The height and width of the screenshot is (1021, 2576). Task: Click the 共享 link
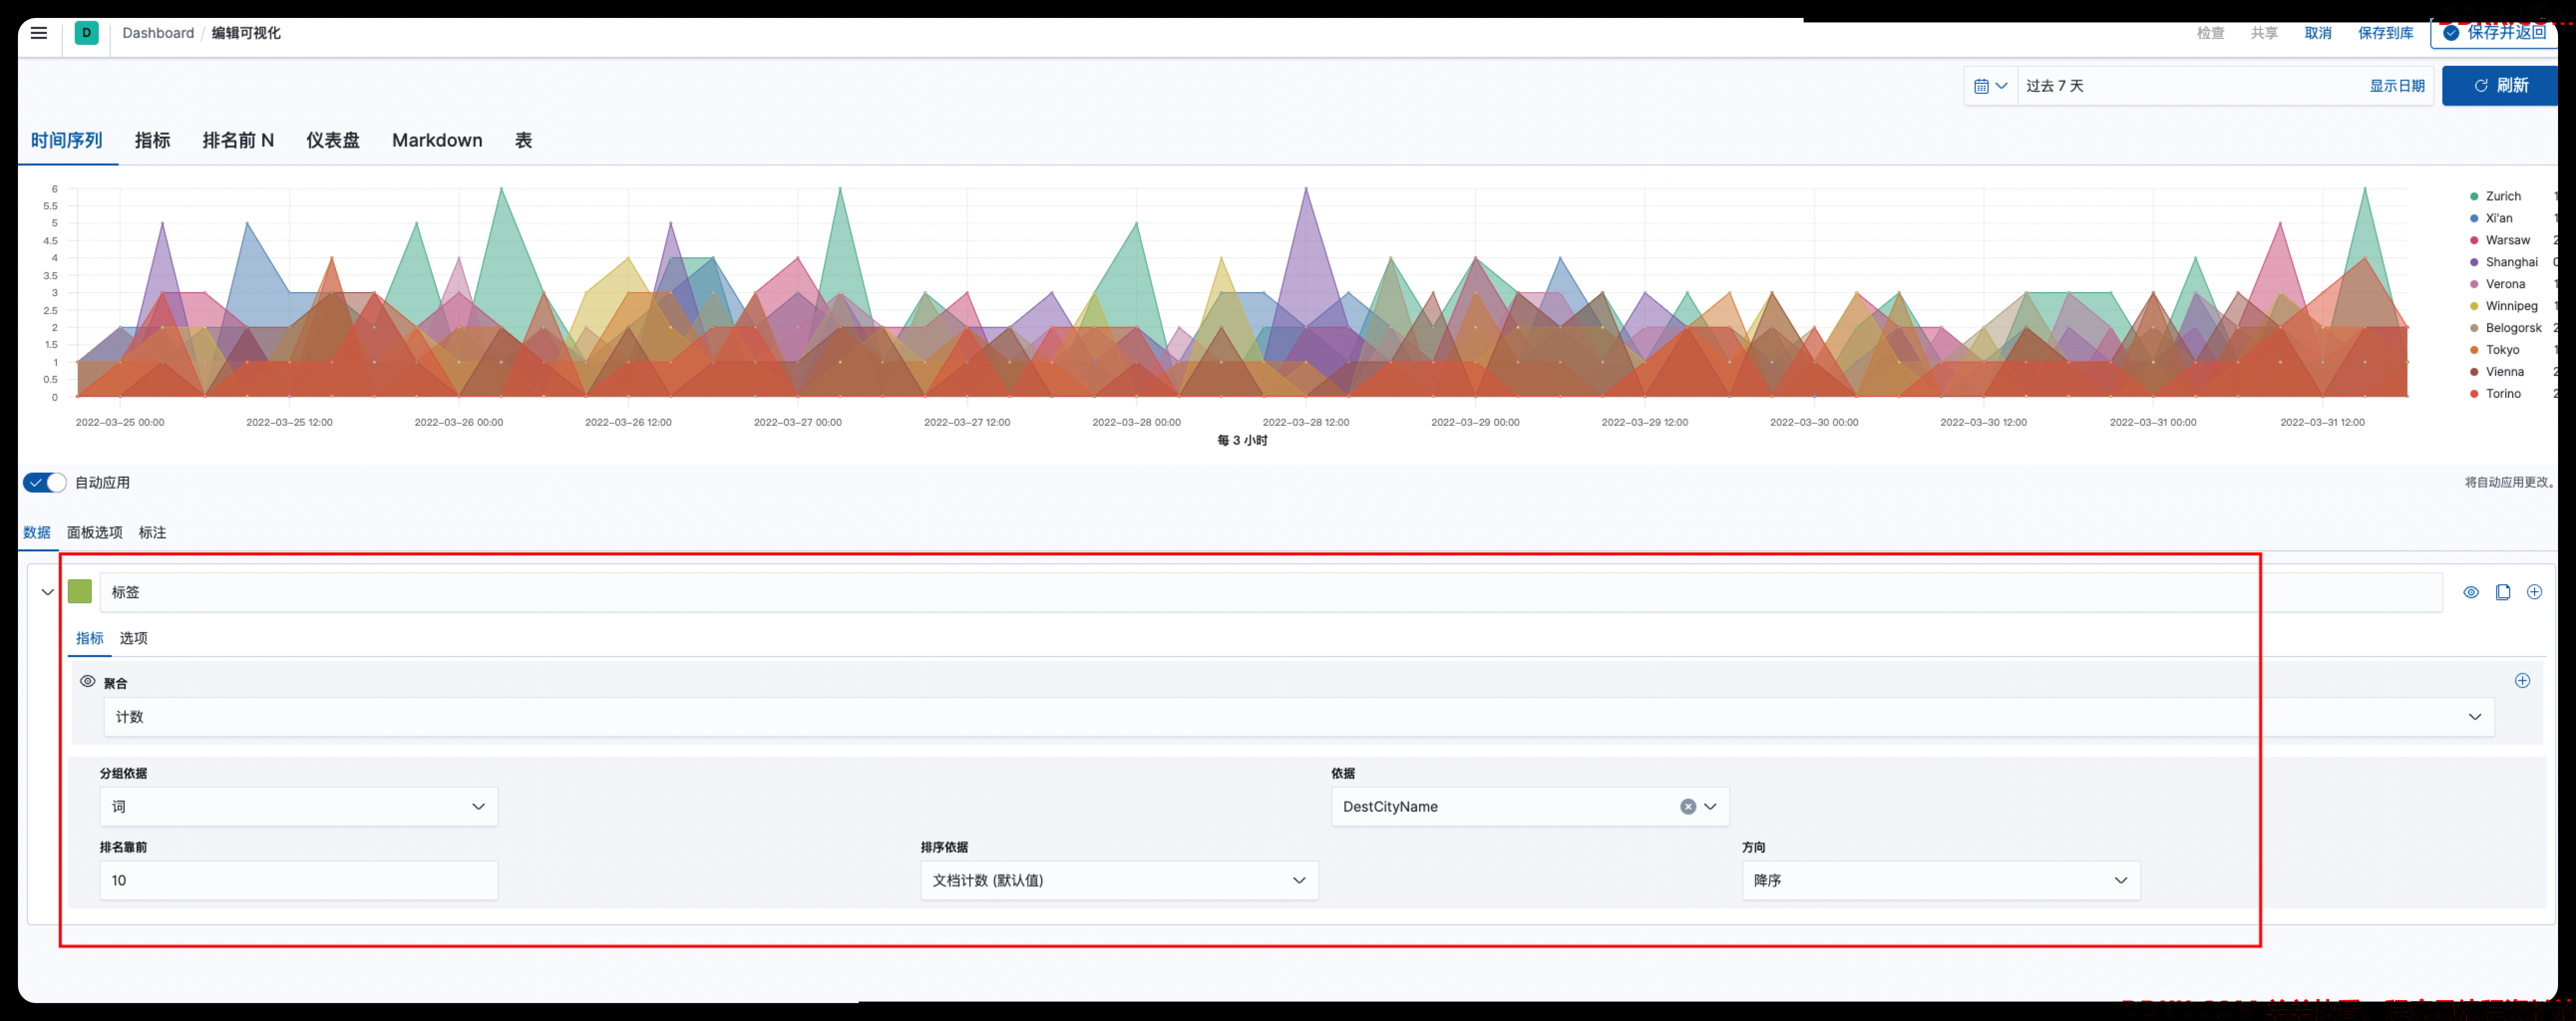click(x=2264, y=33)
